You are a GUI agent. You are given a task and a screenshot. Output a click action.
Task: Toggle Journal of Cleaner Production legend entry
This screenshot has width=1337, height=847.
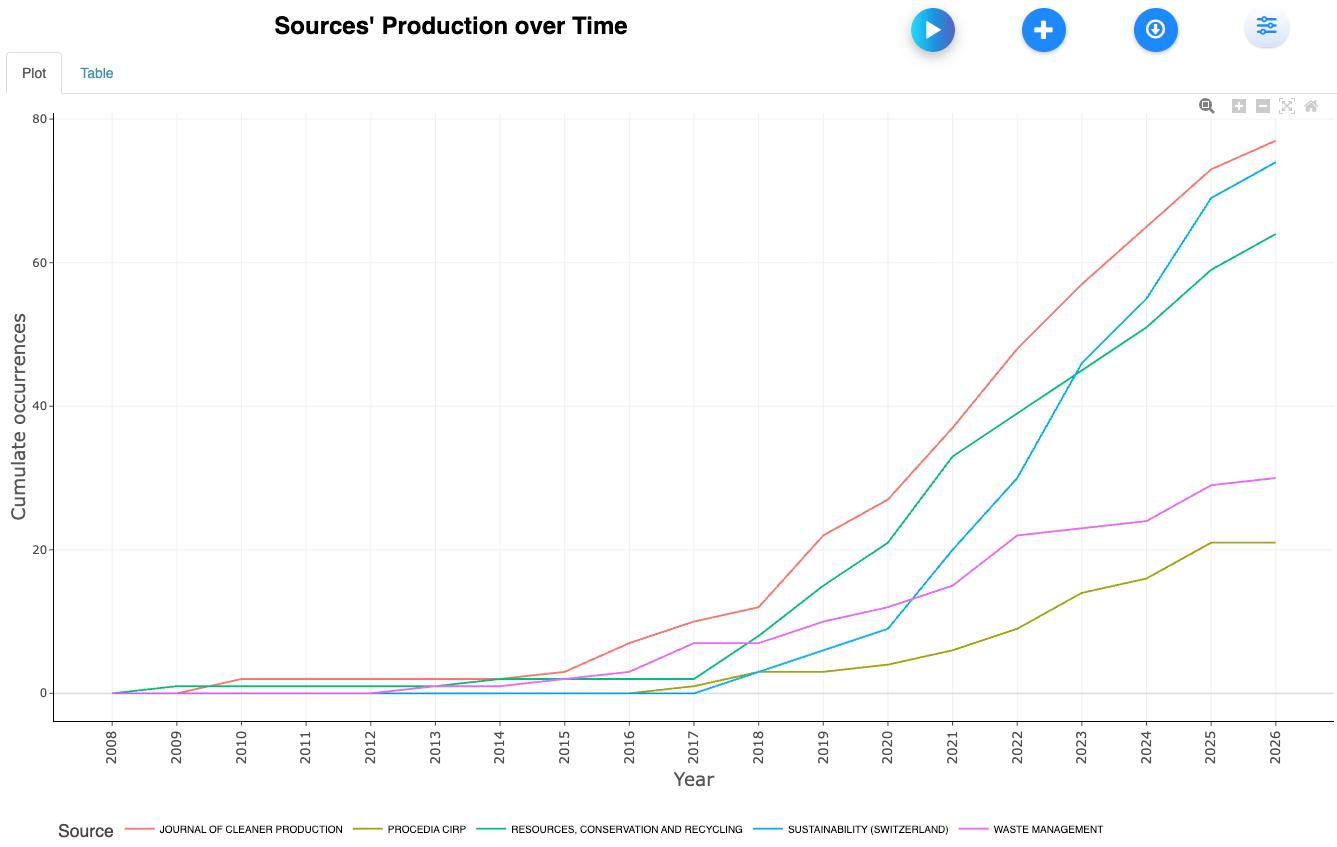pos(250,829)
